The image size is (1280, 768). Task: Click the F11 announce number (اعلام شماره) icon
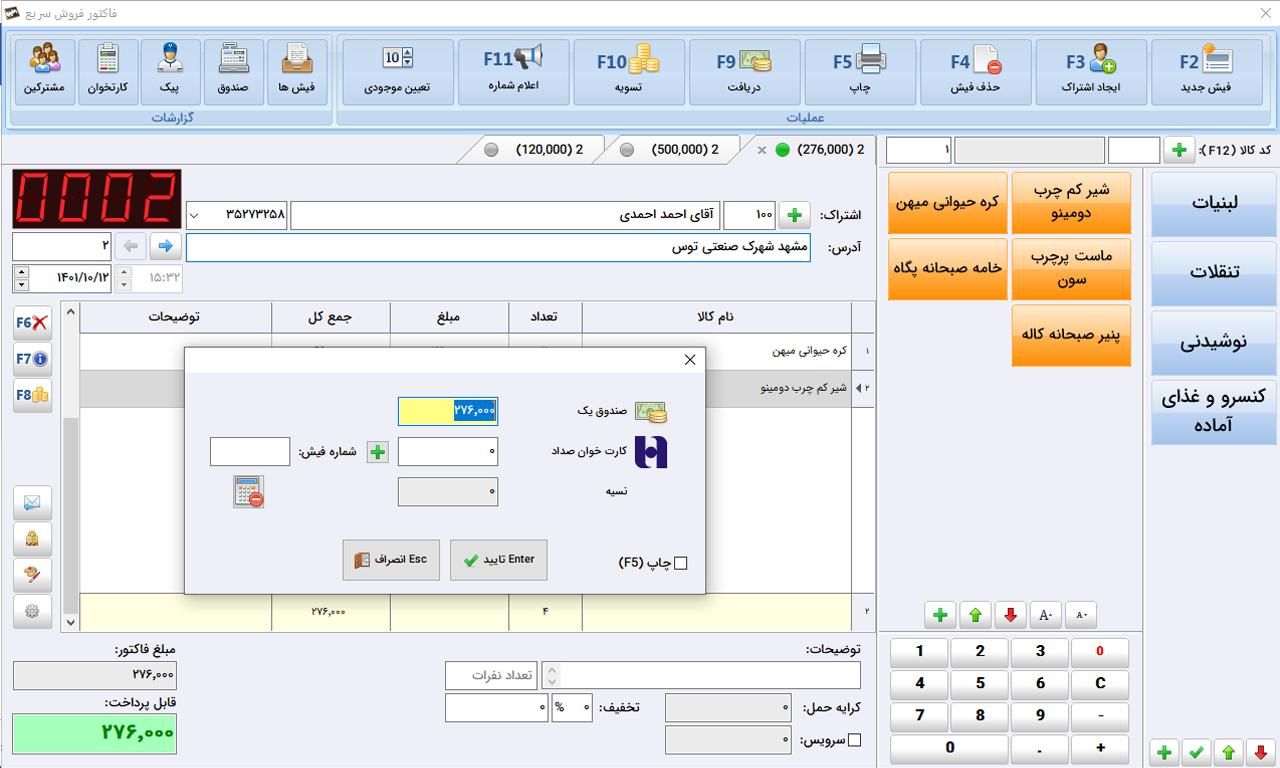(513, 72)
